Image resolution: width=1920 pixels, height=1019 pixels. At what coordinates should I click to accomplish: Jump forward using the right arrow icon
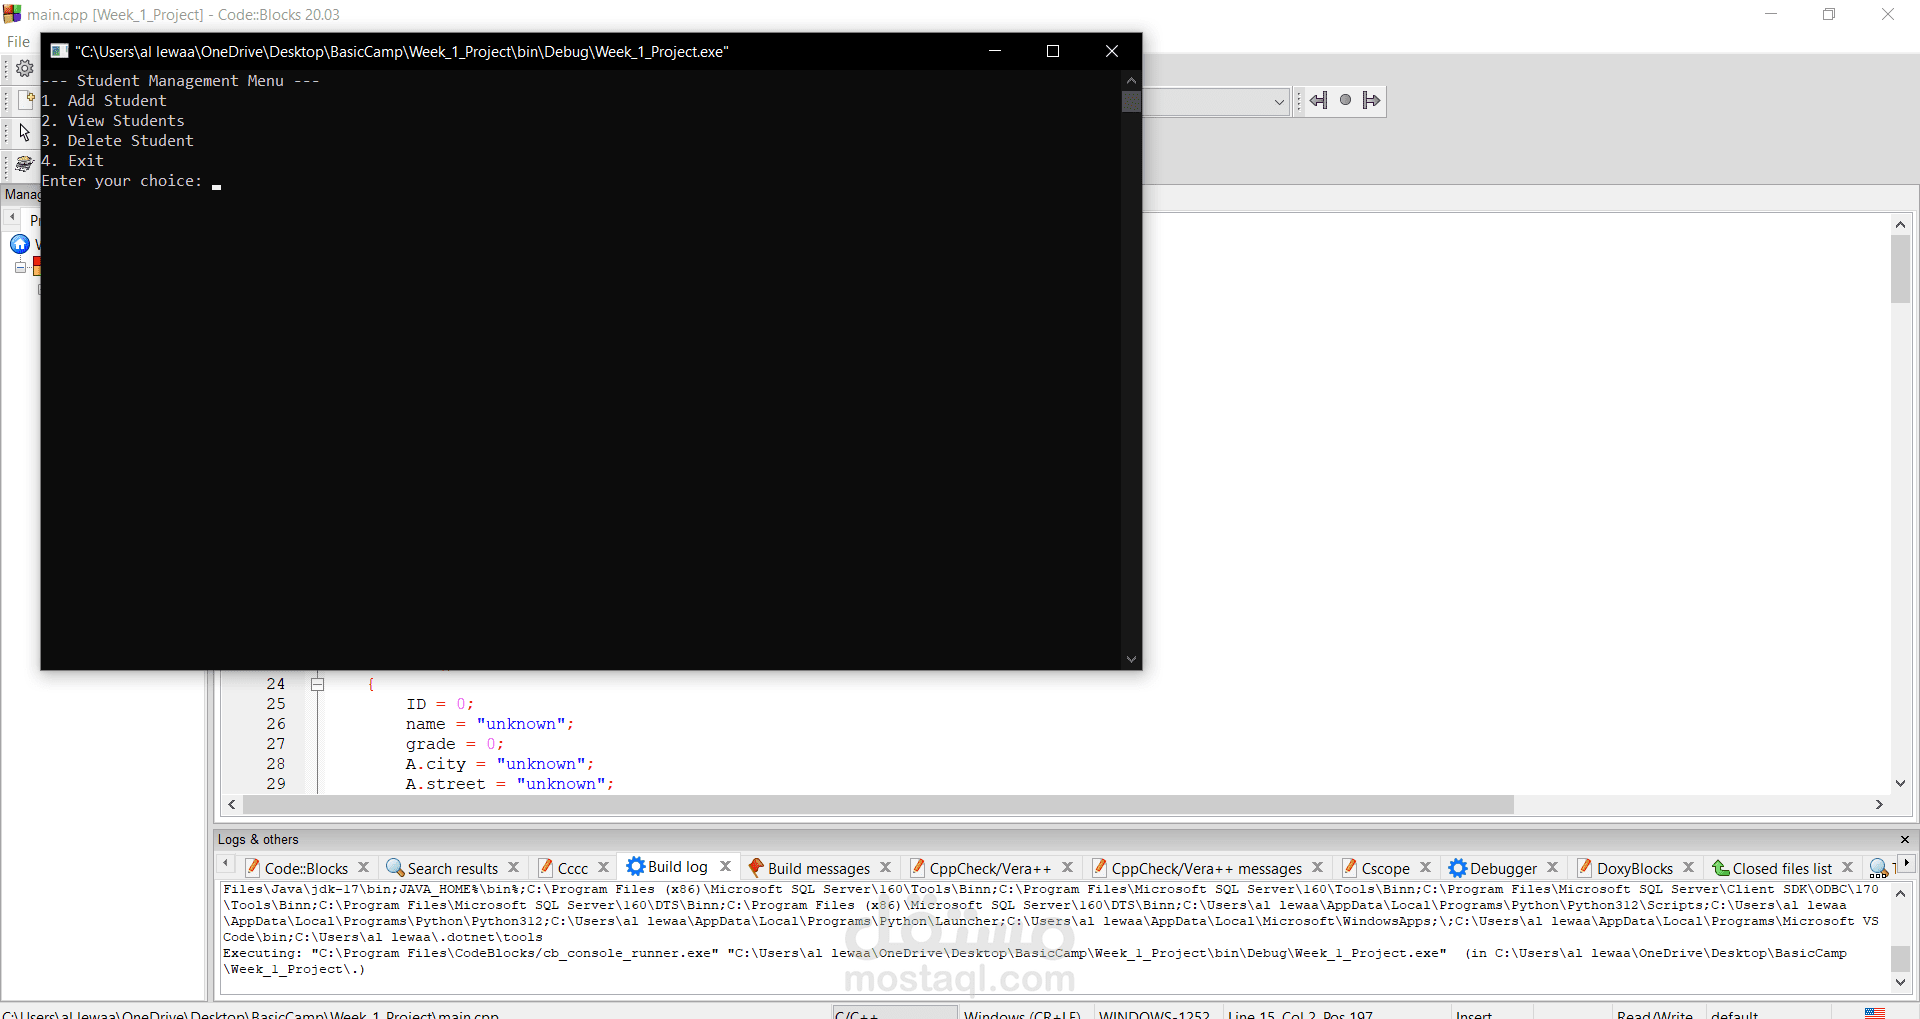(1371, 100)
